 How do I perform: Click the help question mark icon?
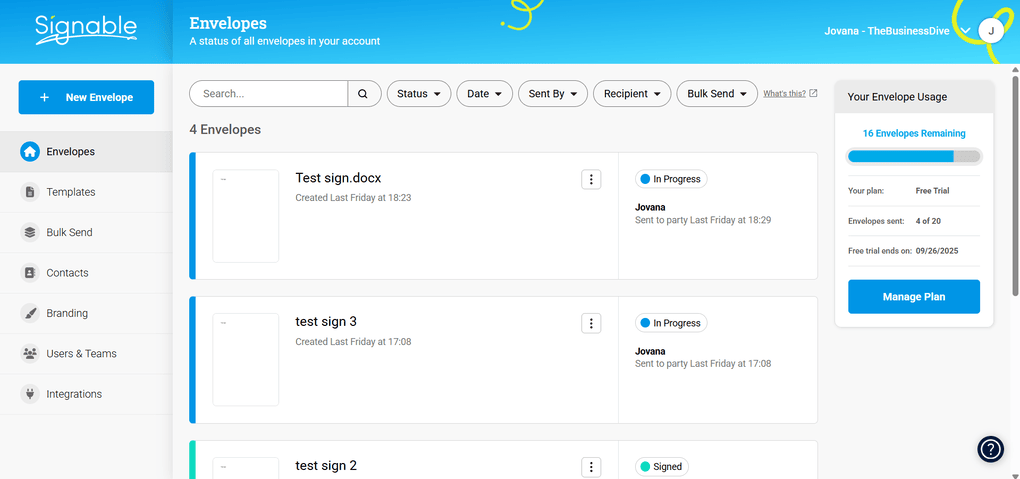click(989, 449)
